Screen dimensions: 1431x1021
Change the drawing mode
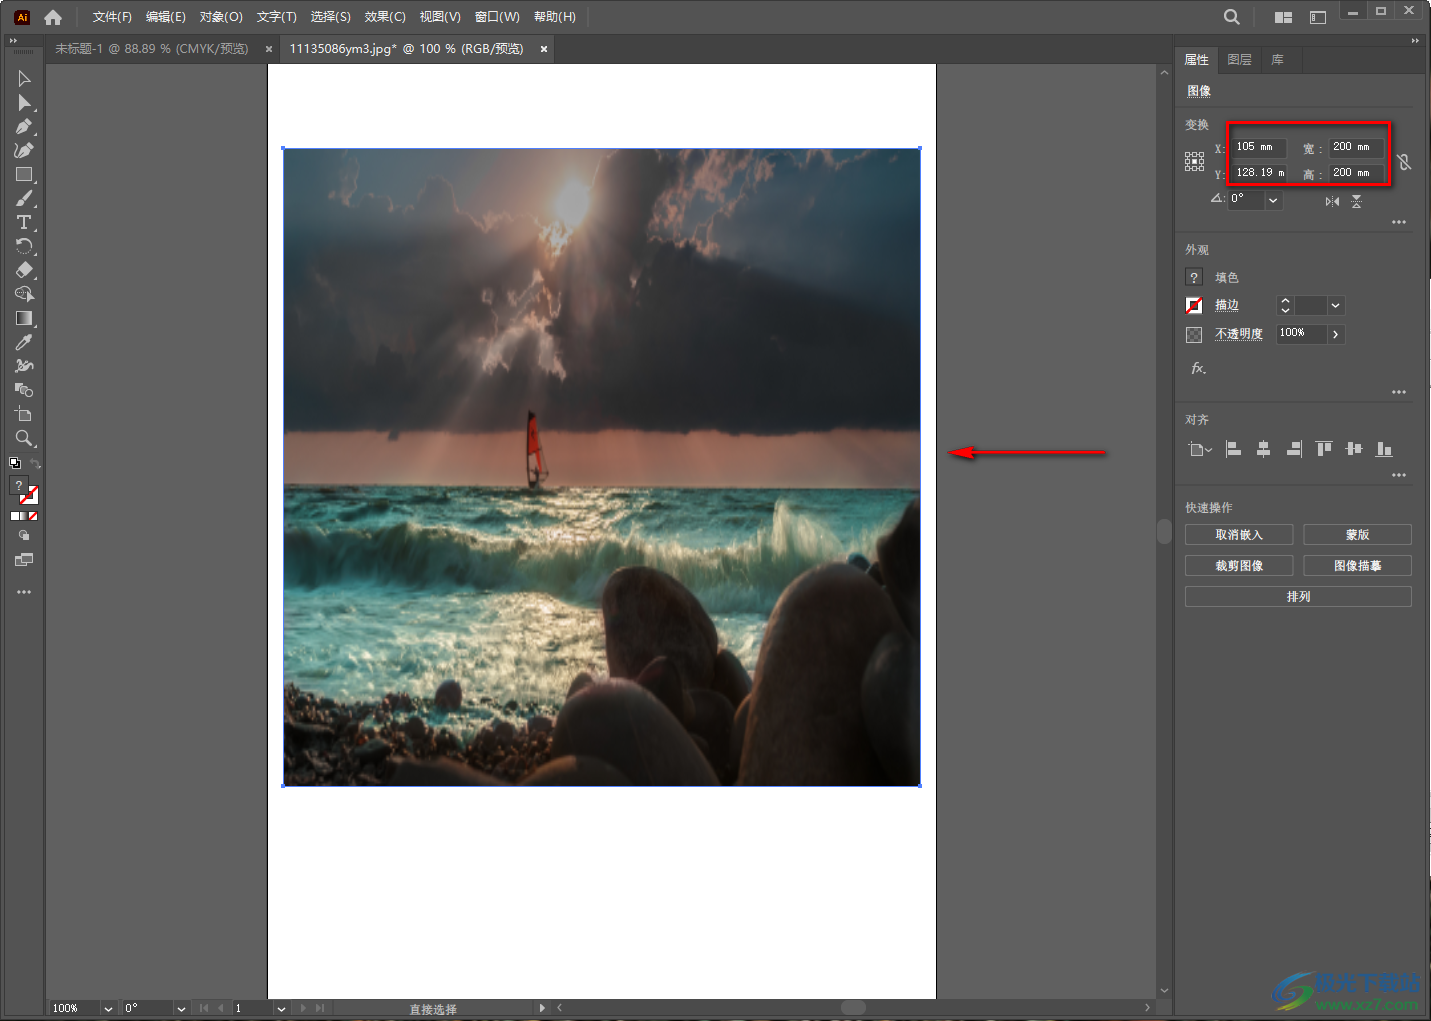pos(24,536)
